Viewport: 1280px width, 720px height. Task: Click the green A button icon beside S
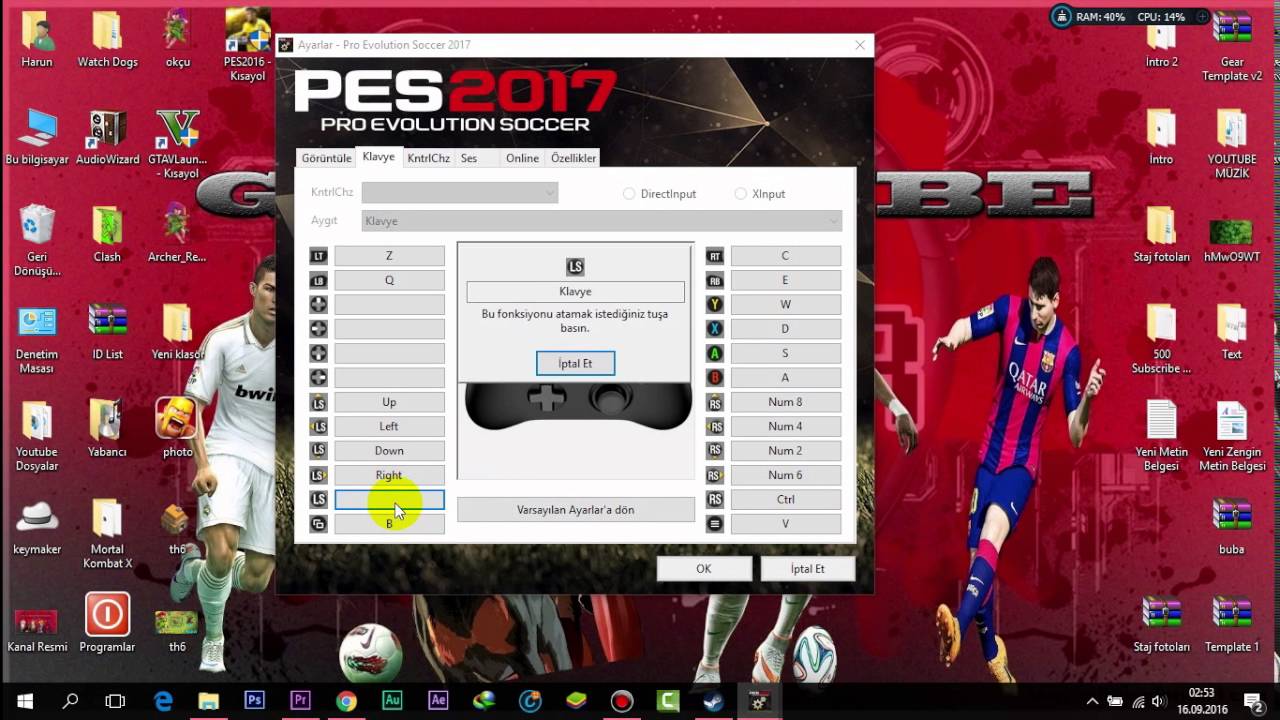point(715,353)
